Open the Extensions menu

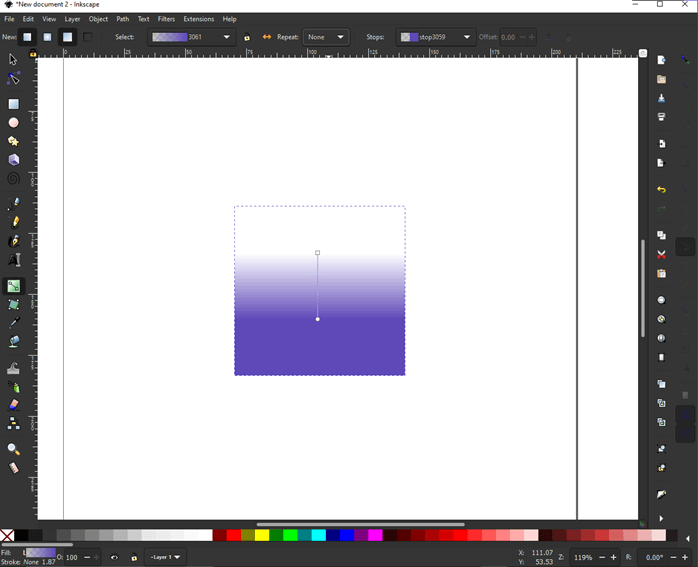click(x=199, y=19)
